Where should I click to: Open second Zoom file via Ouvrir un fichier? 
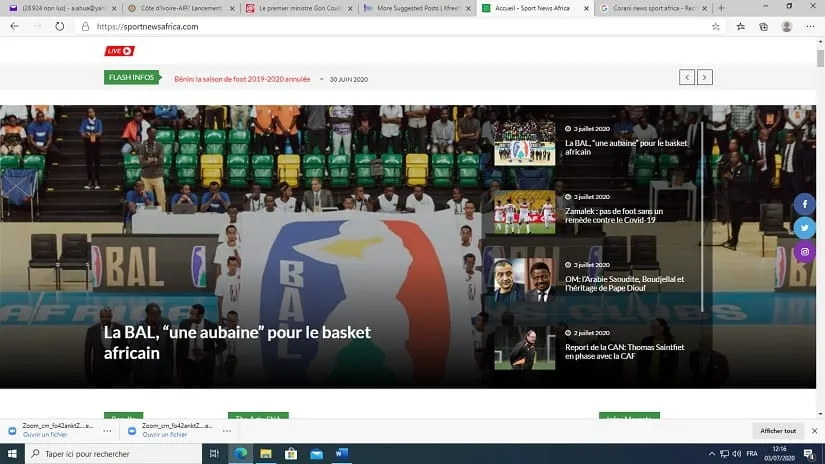tap(165, 435)
